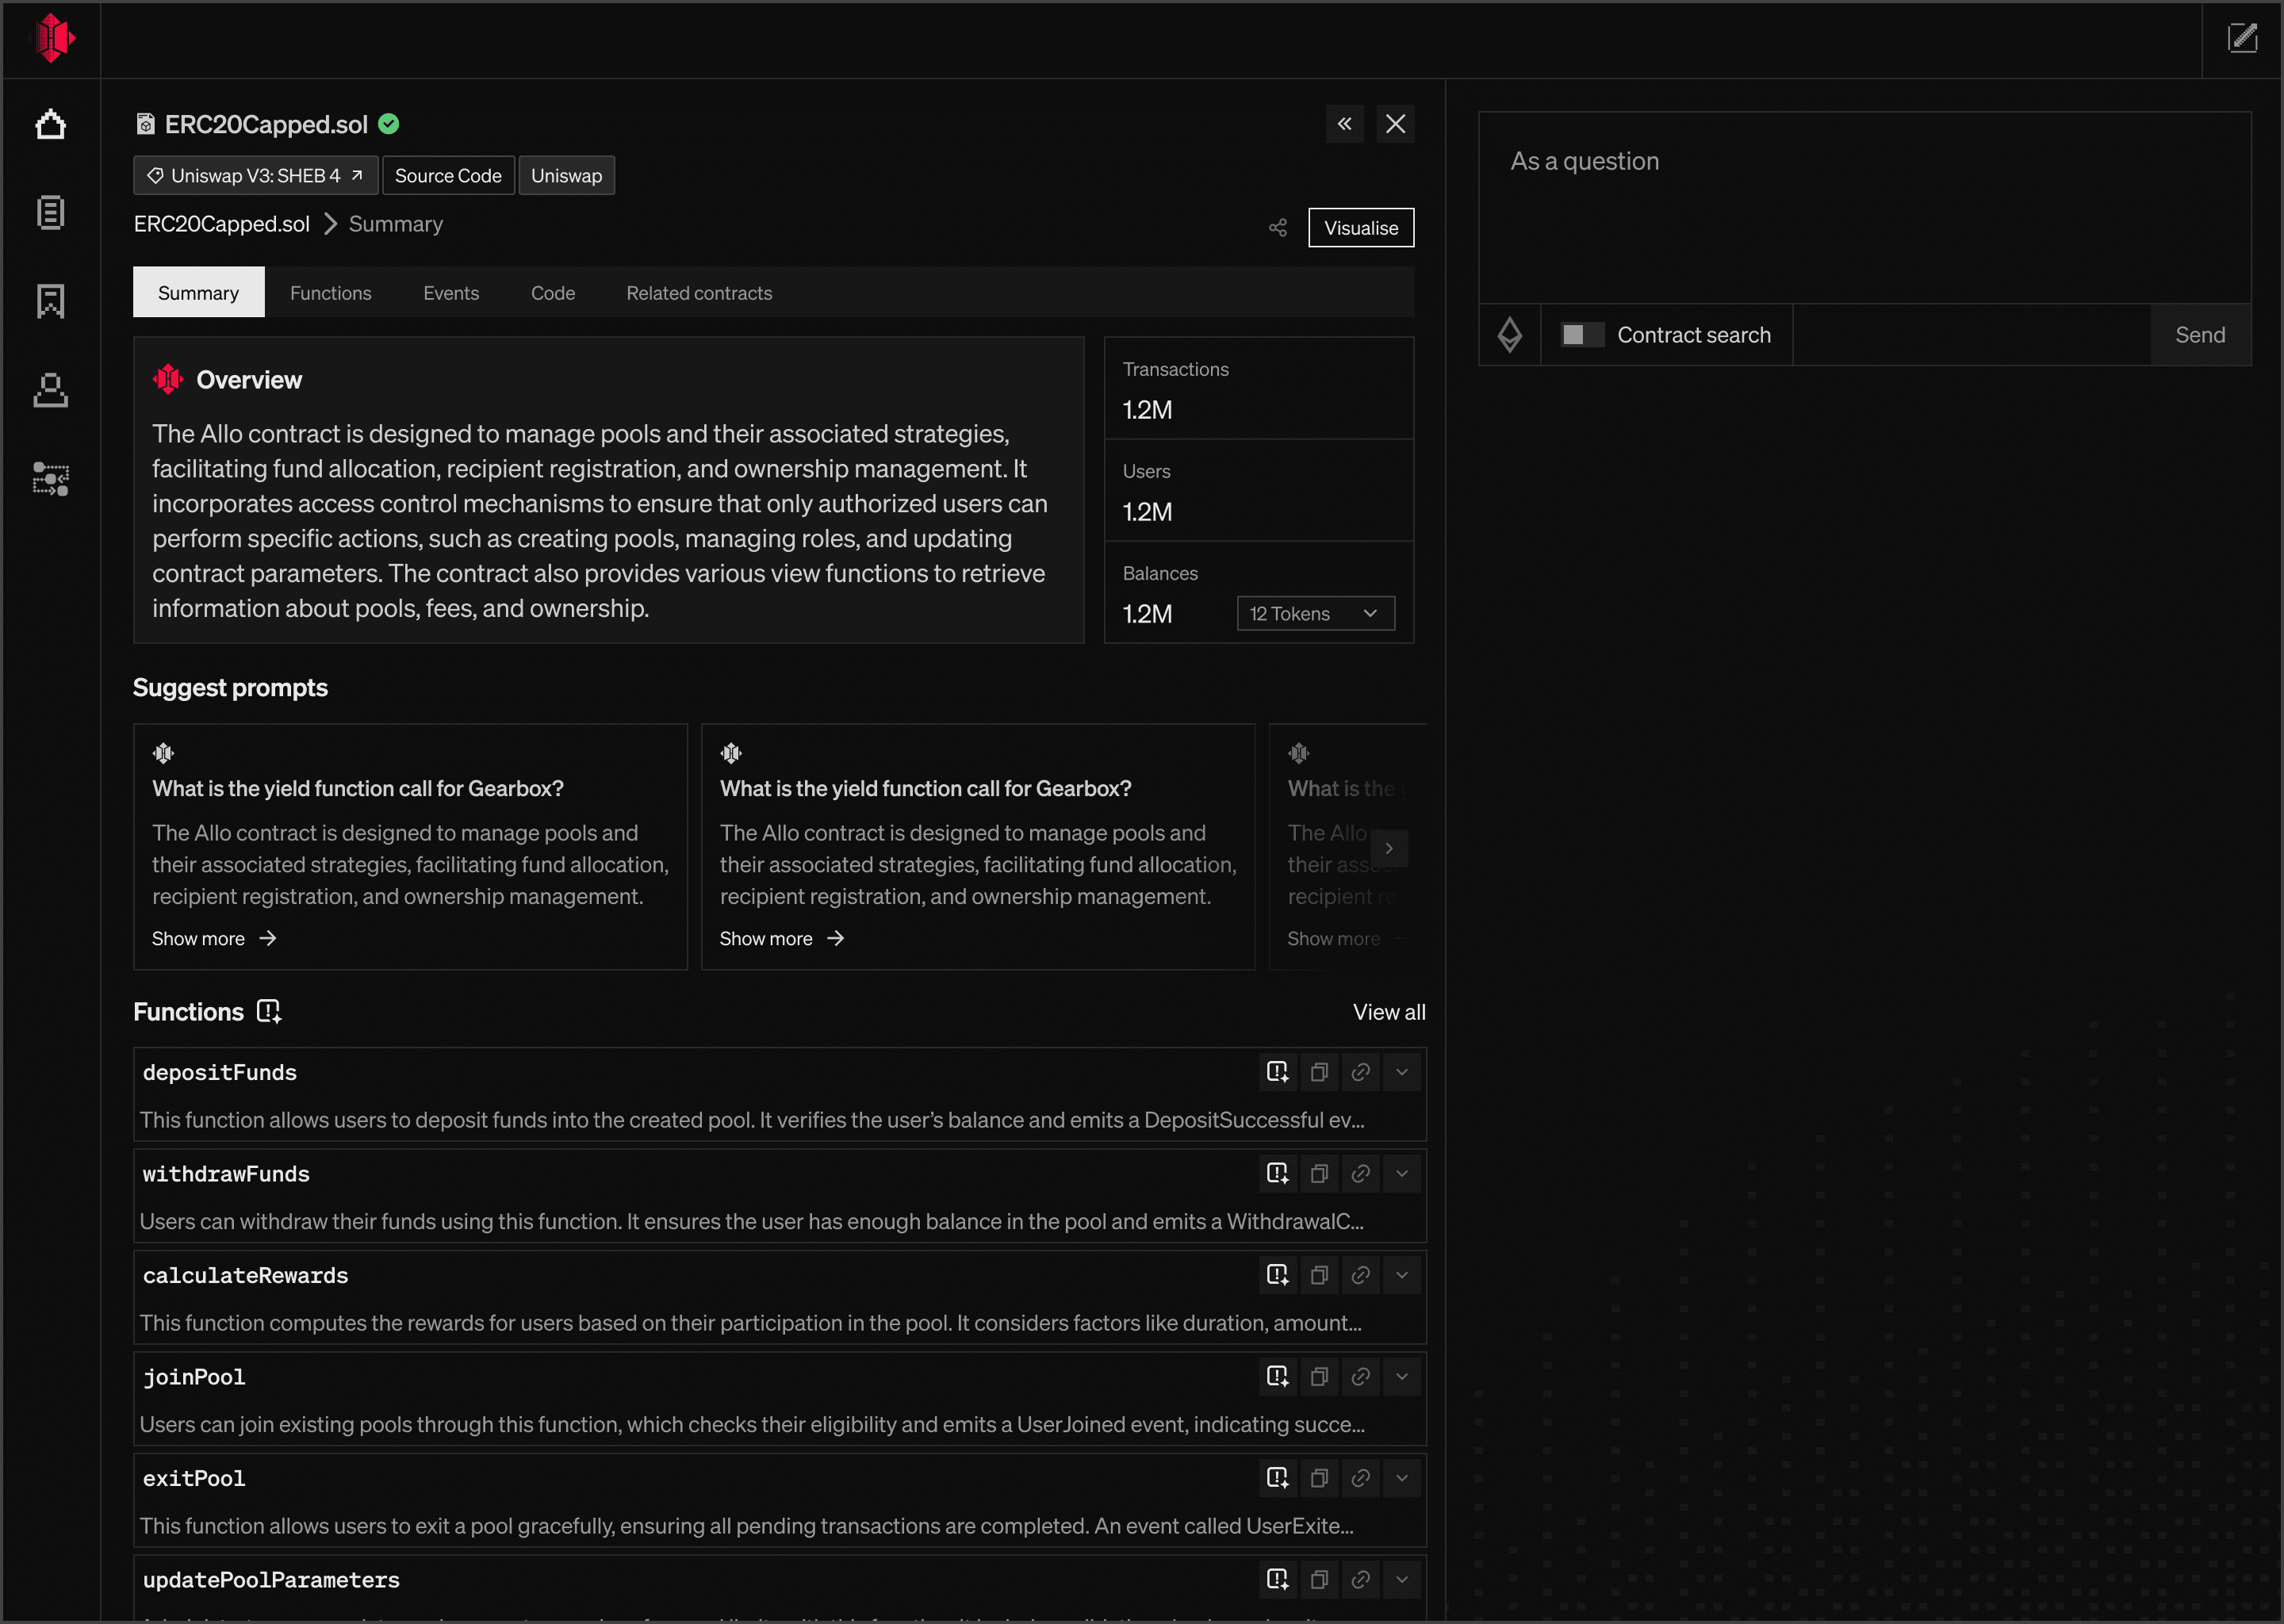Click the compose edit icon top right

click(2242, 39)
